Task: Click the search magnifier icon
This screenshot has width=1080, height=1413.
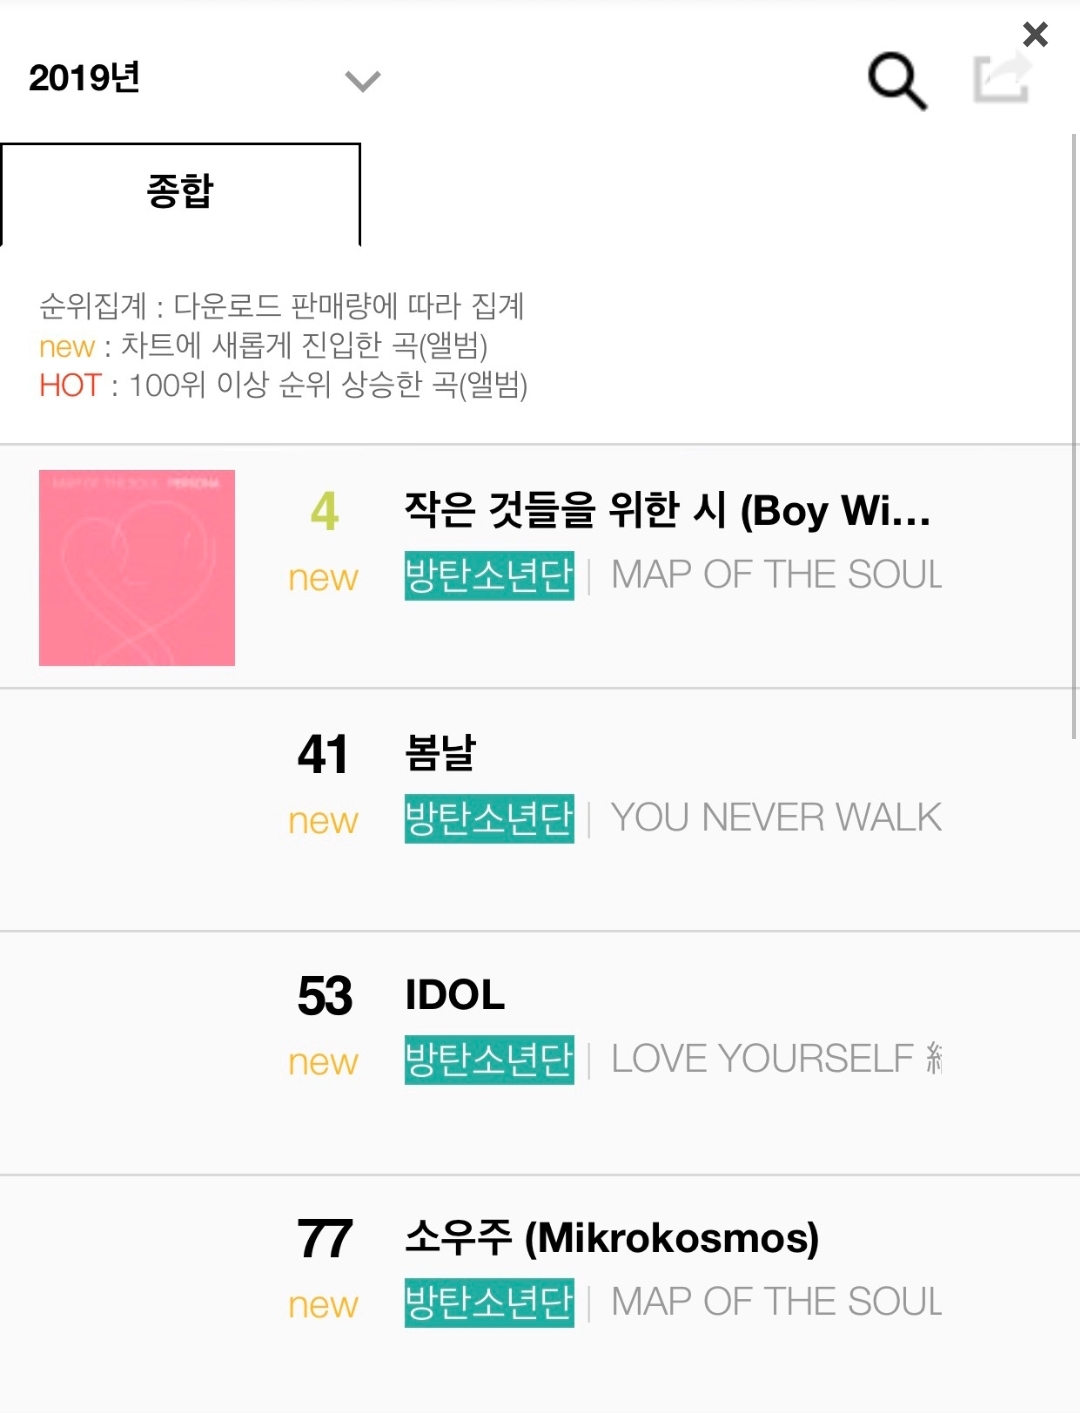Action: point(896,80)
